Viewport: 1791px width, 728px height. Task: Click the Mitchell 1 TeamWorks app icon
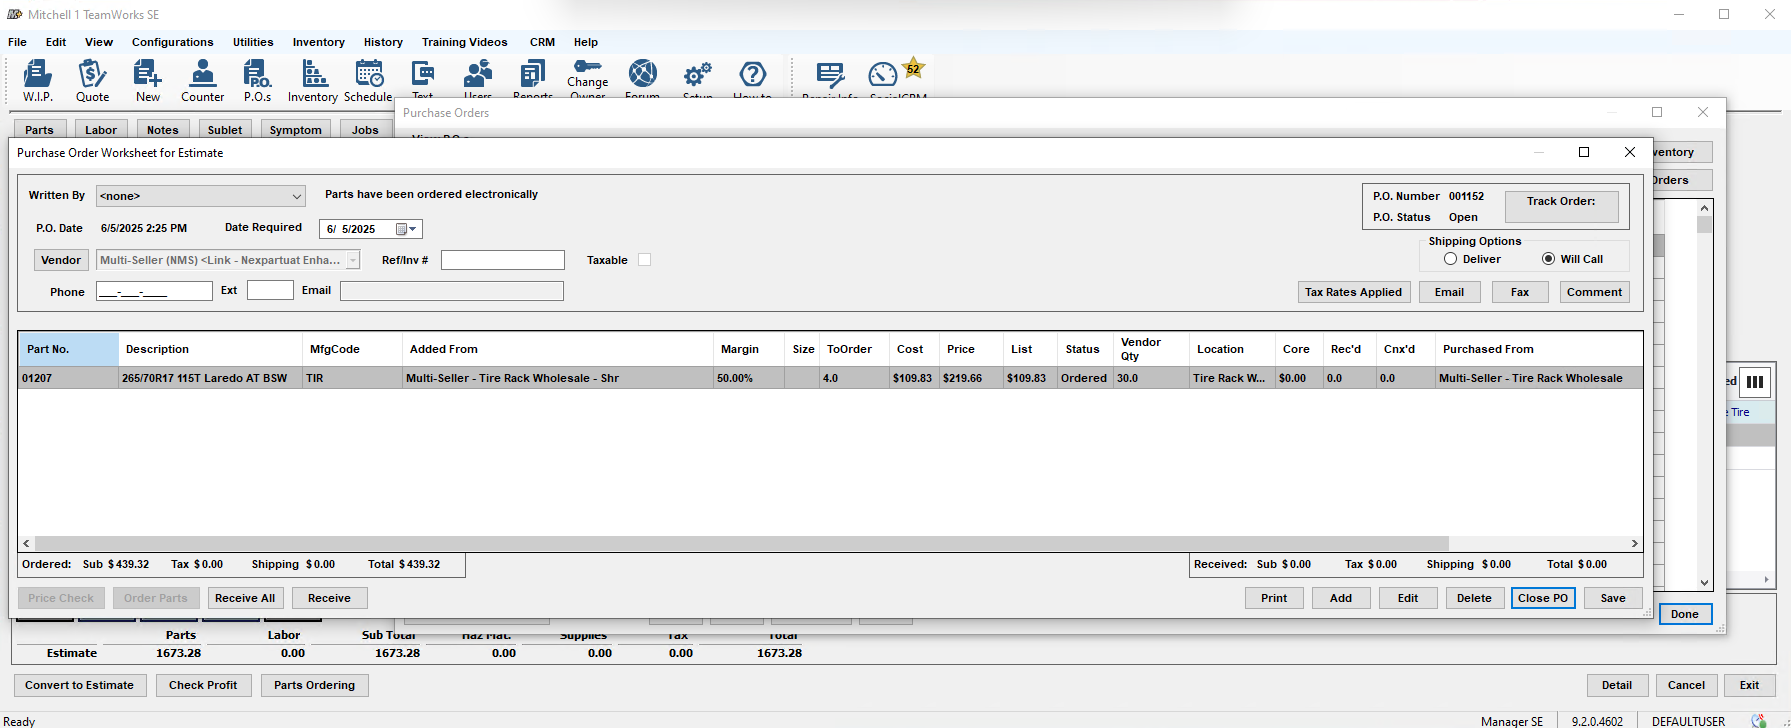pos(15,14)
